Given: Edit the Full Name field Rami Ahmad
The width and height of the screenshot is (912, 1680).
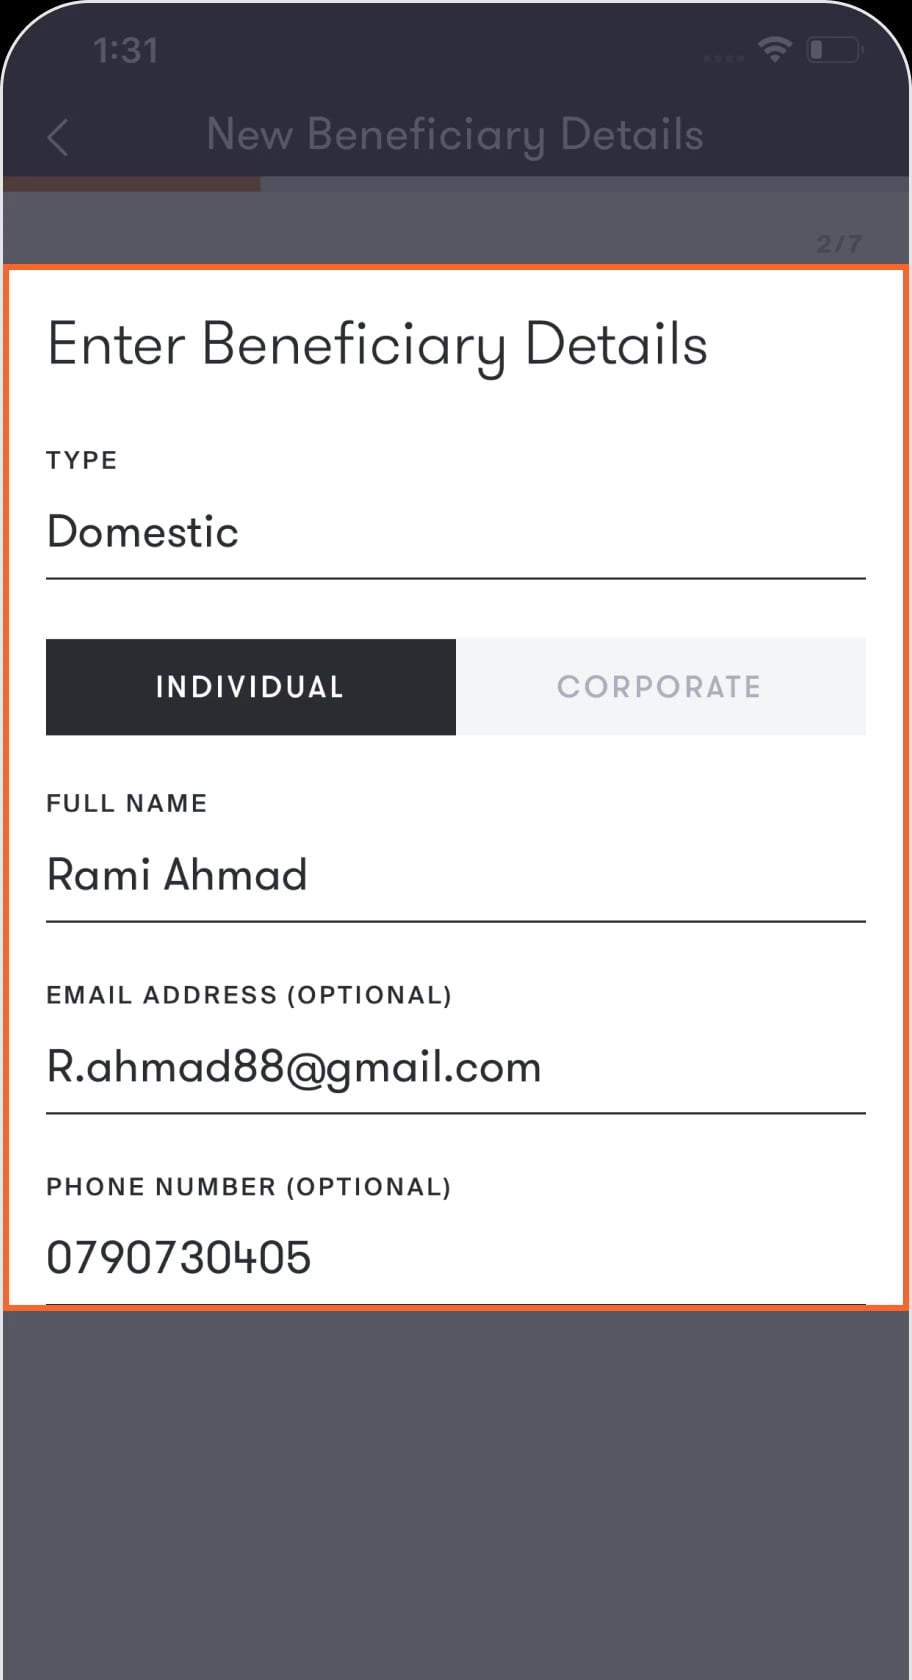Looking at the screenshot, I should 456,876.
